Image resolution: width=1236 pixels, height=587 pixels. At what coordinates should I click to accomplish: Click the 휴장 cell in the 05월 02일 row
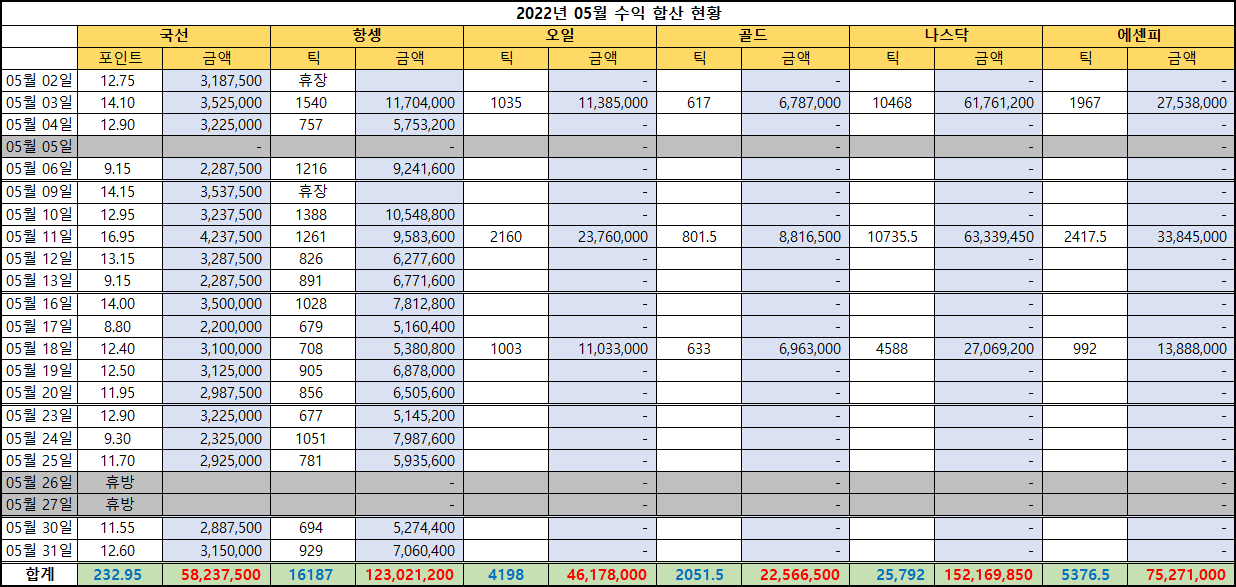coord(312,80)
